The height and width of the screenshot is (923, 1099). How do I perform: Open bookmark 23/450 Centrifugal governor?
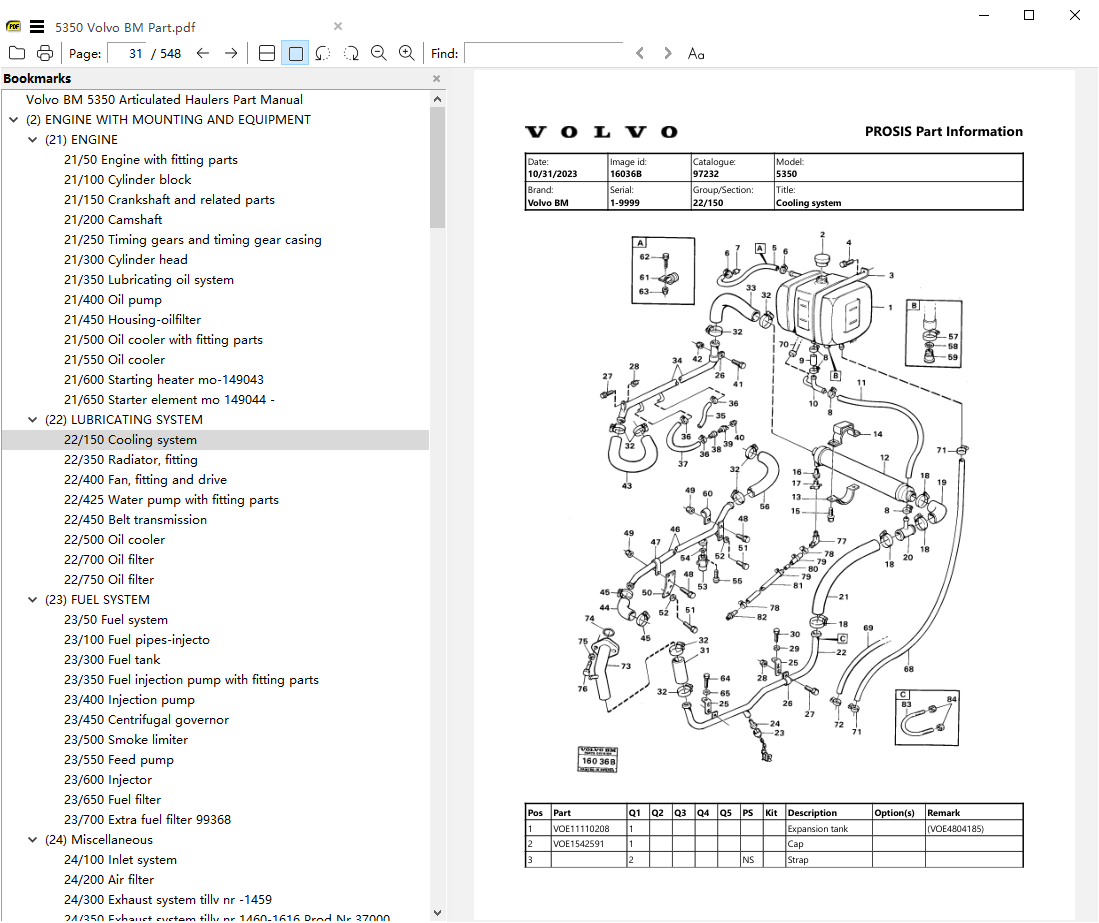click(146, 720)
